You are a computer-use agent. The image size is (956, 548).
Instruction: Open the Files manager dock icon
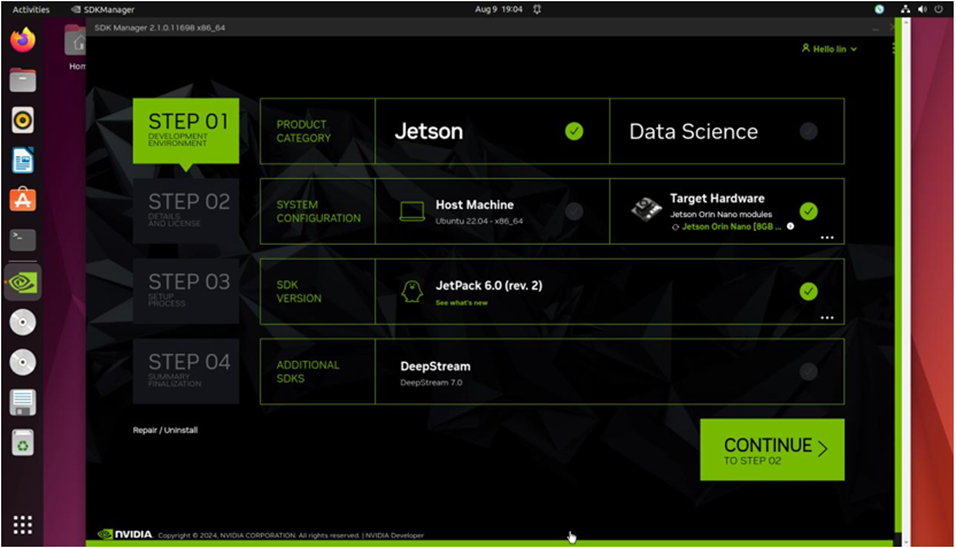click(x=23, y=80)
